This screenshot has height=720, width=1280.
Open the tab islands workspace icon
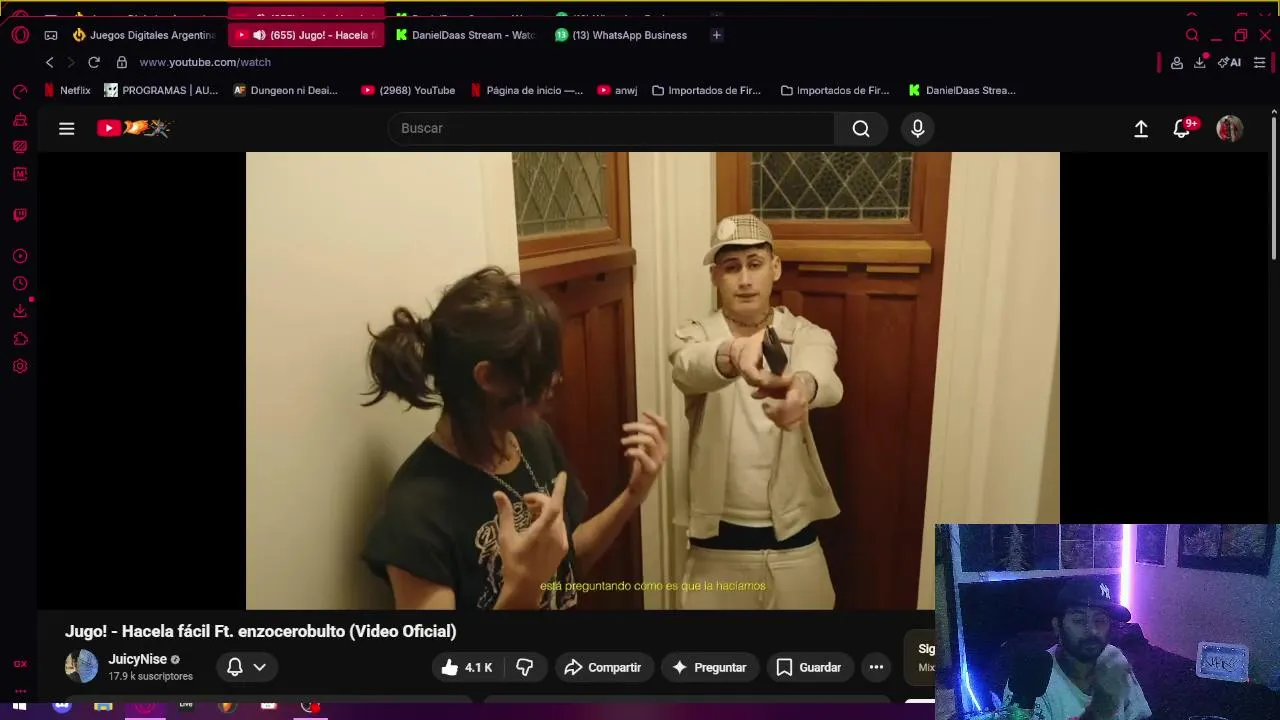pyautogui.click(x=51, y=35)
